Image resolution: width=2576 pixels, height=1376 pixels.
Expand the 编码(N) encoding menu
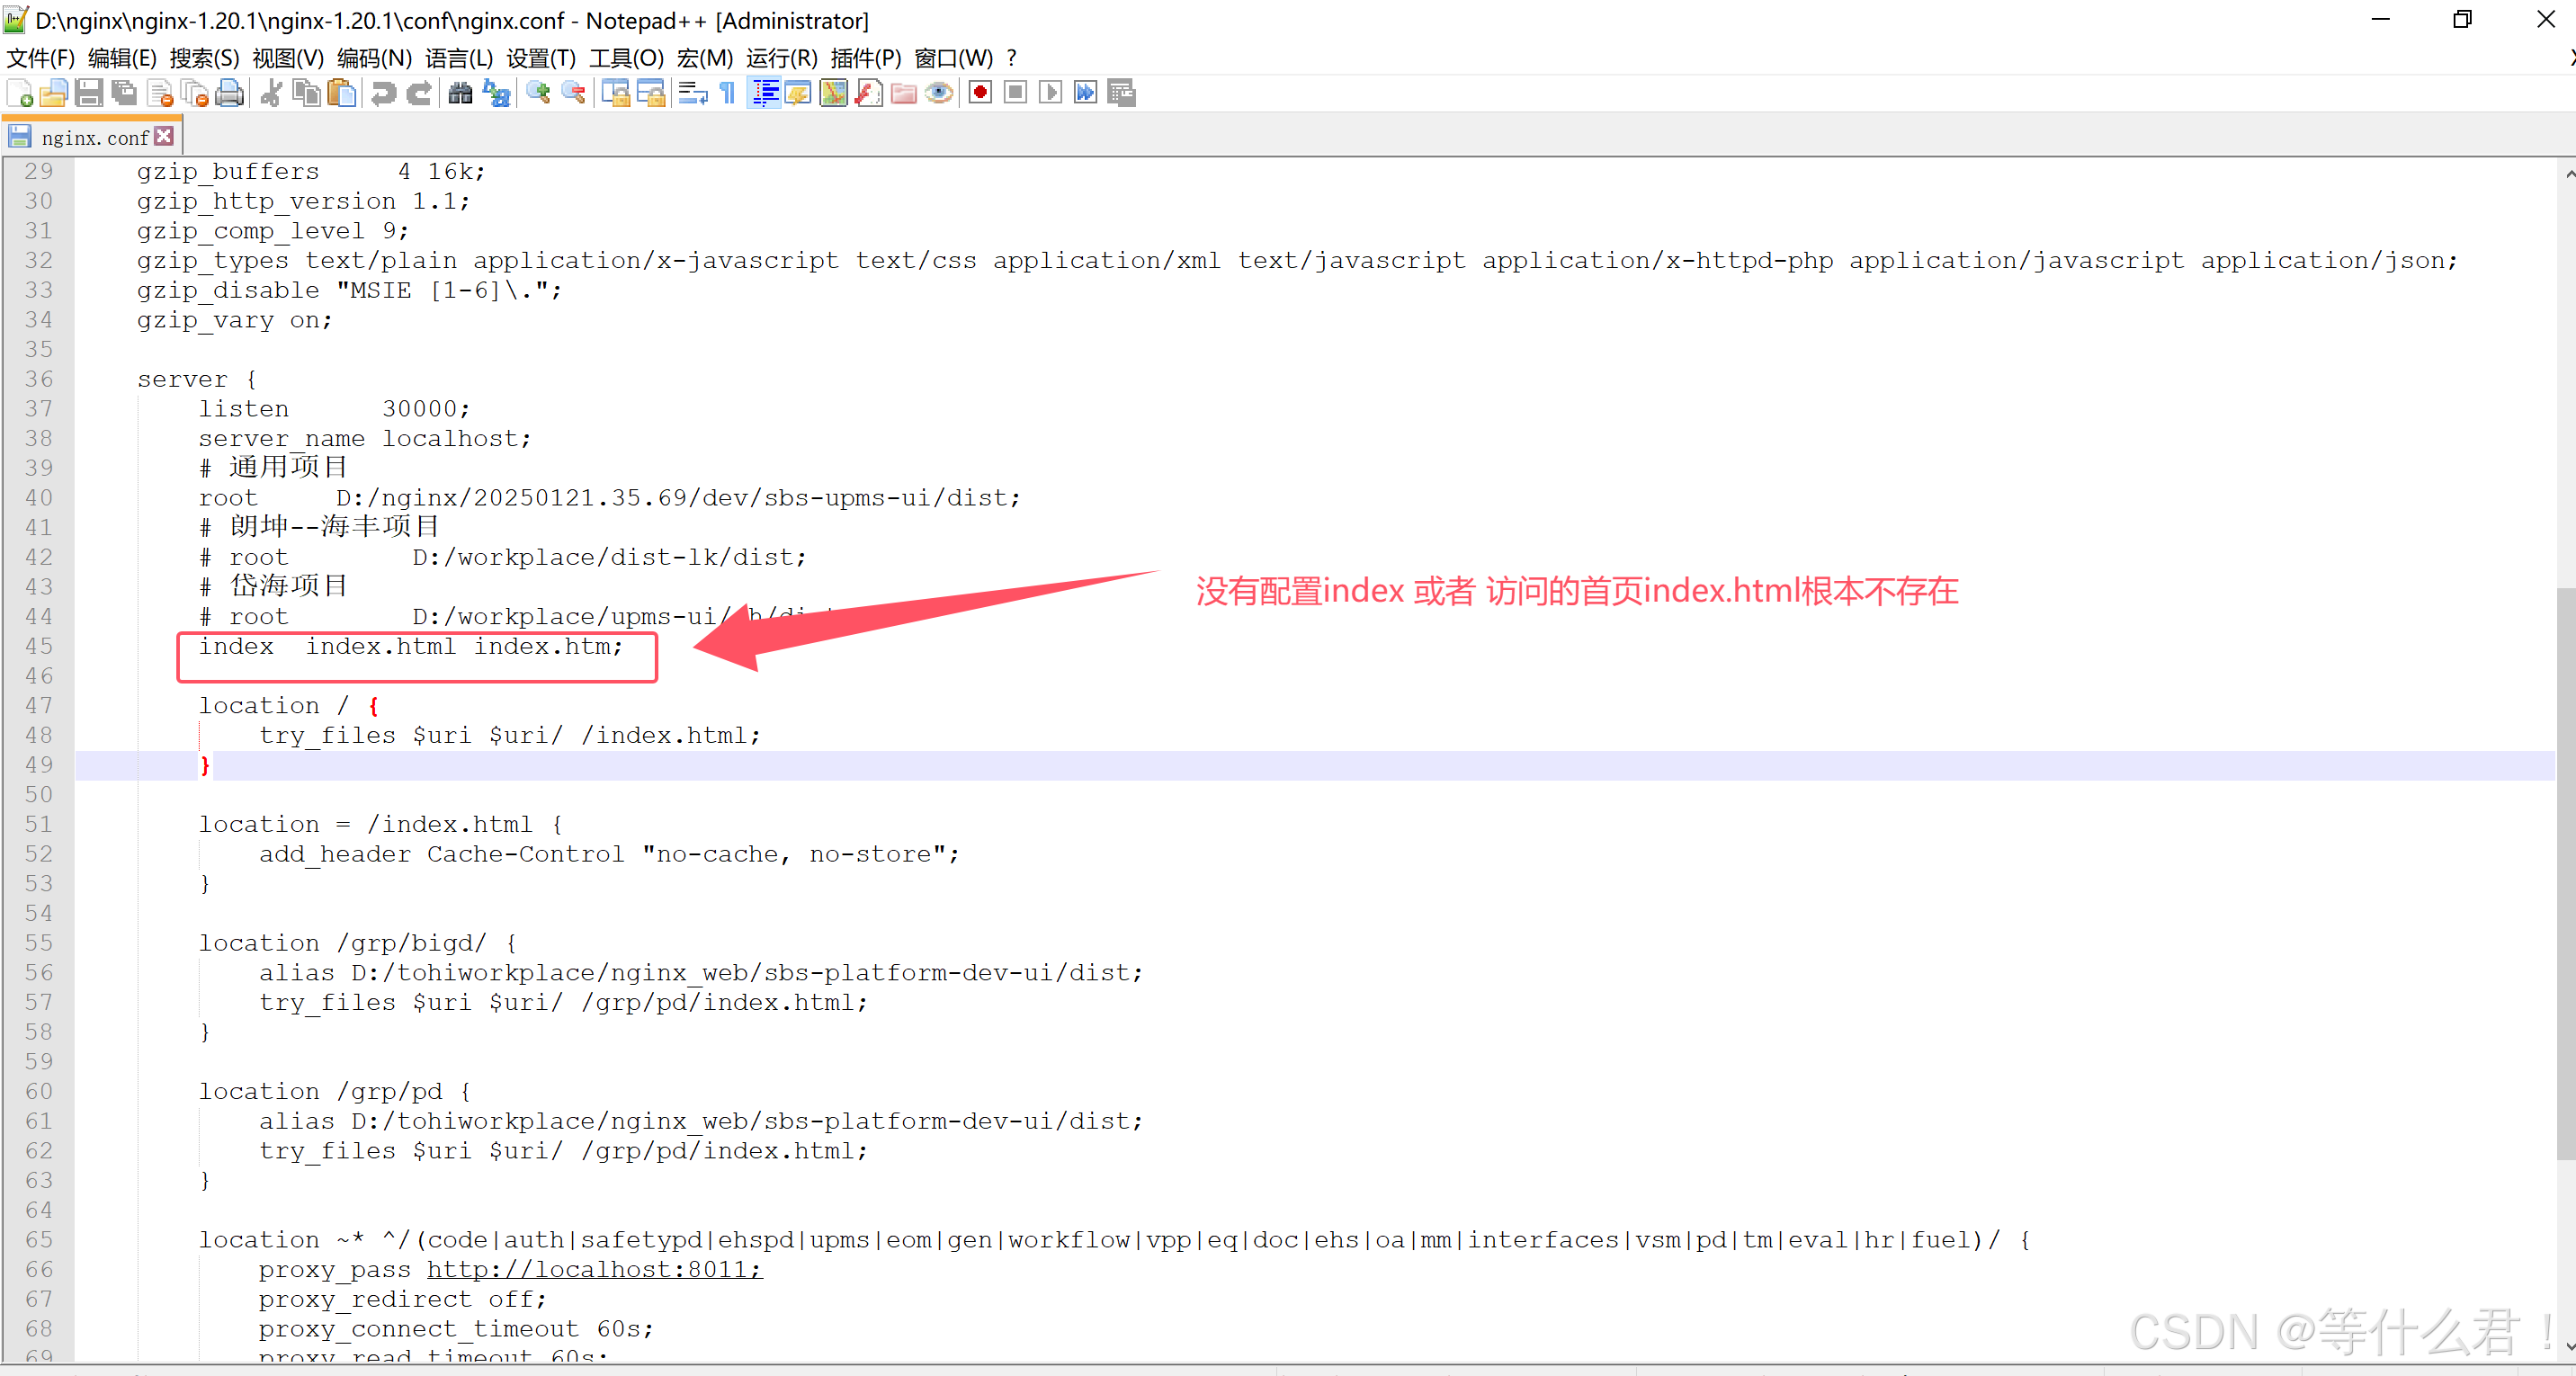click(374, 58)
